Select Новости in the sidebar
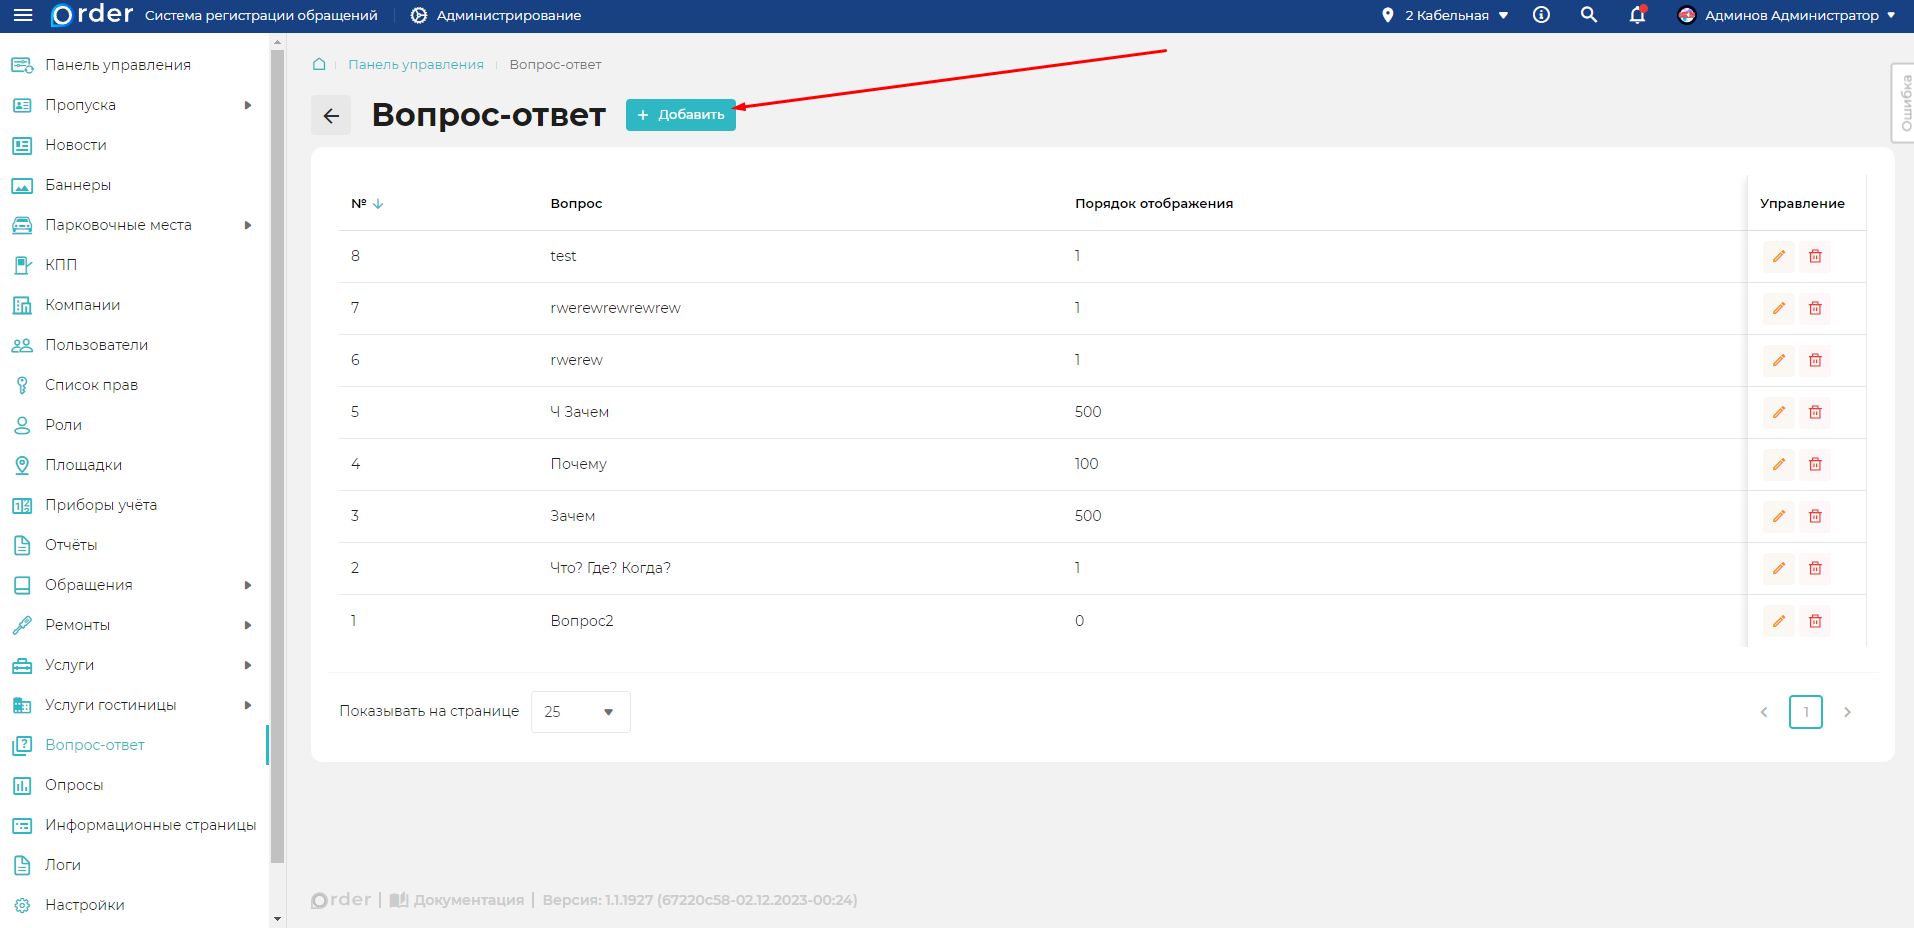The image size is (1914, 928). click(75, 145)
